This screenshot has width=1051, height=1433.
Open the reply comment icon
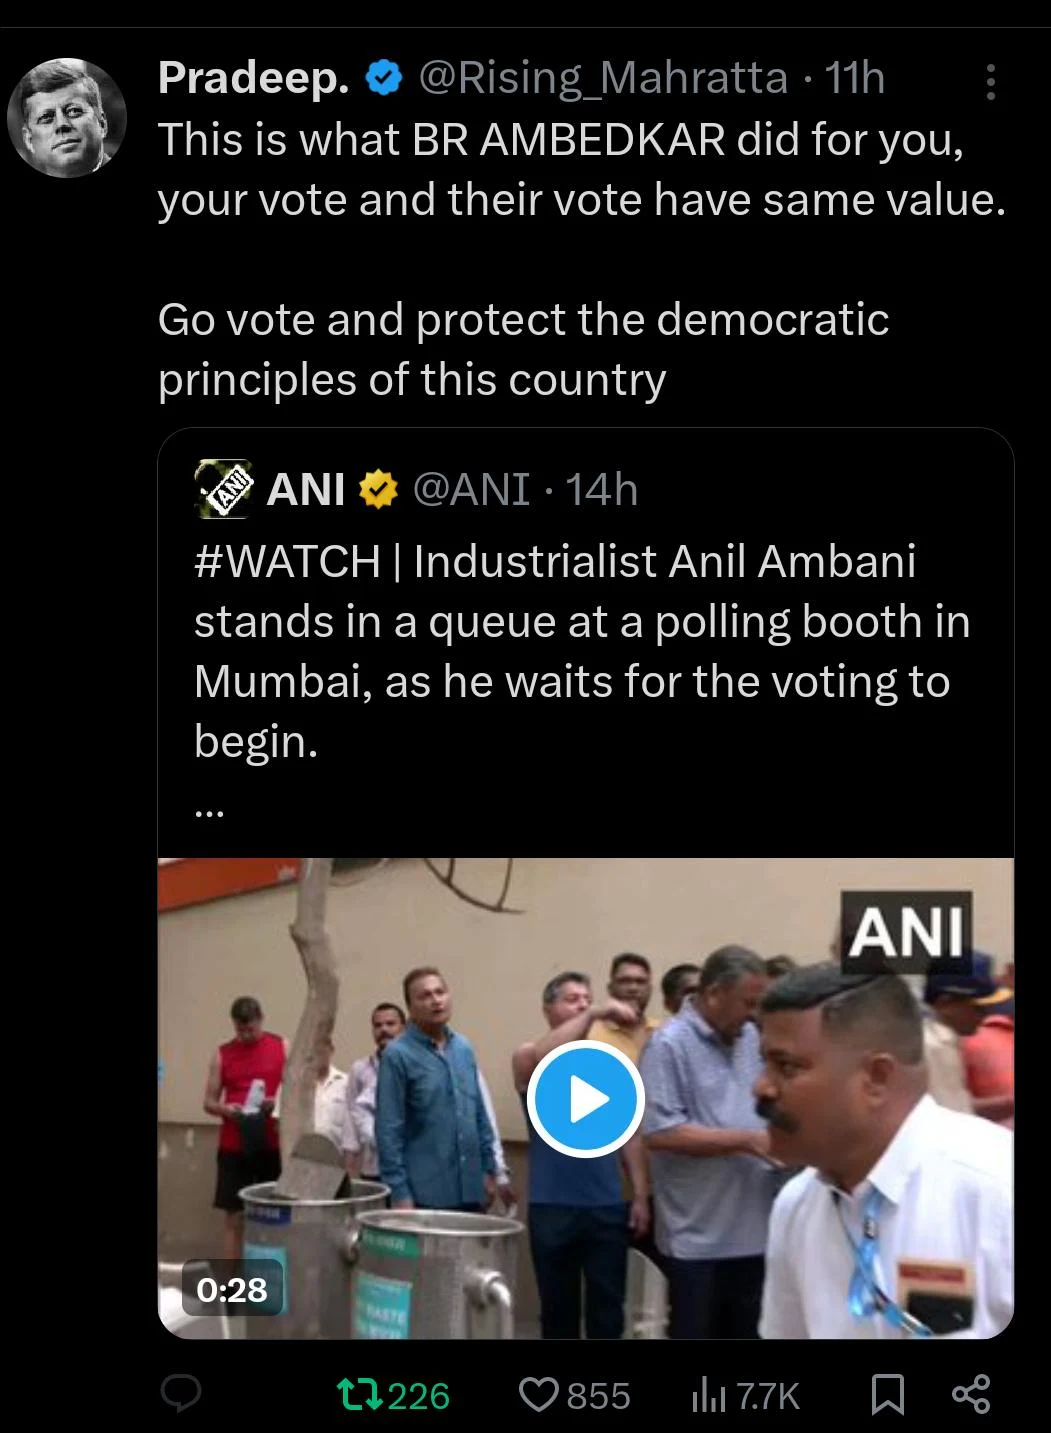coord(182,1394)
